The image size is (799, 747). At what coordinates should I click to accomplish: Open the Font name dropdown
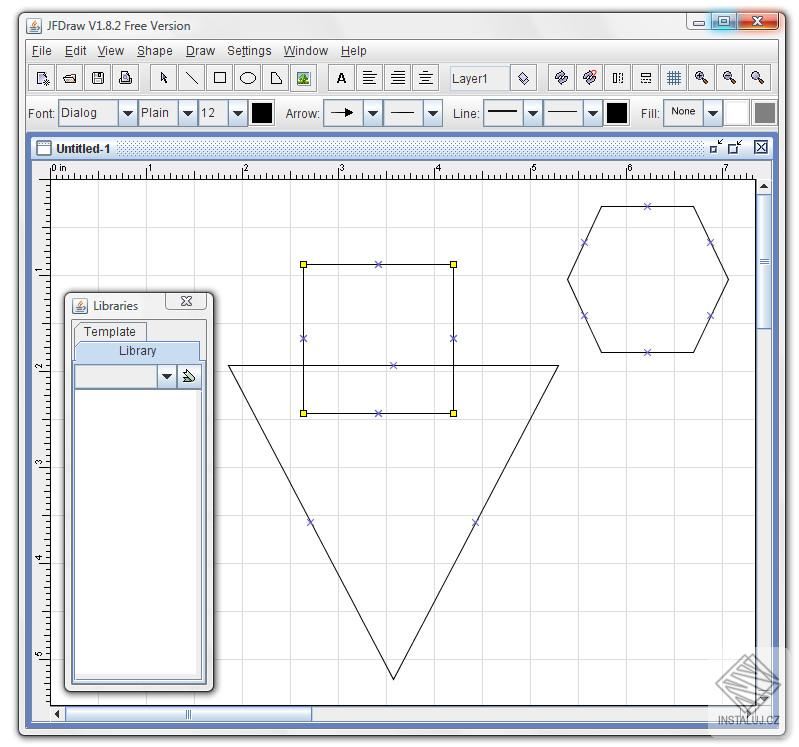click(x=127, y=113)
